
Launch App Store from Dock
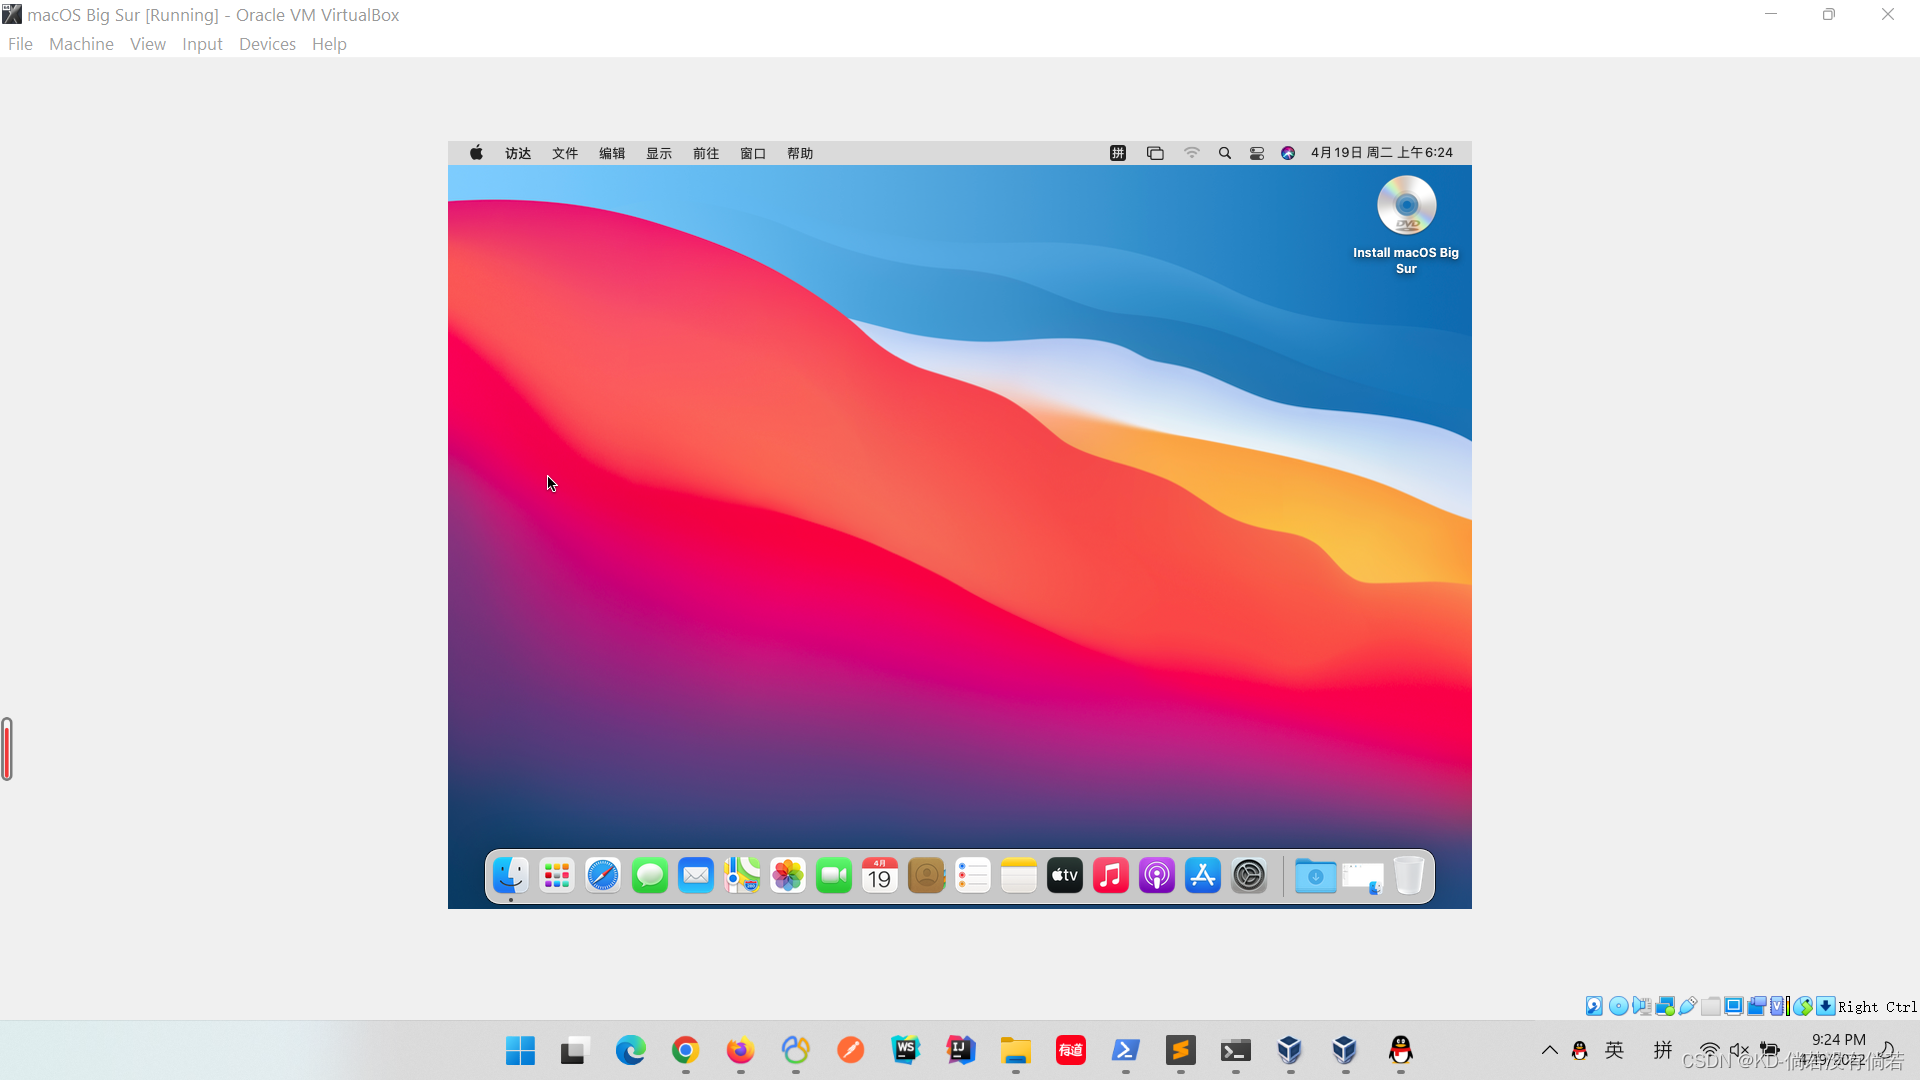1201,874
